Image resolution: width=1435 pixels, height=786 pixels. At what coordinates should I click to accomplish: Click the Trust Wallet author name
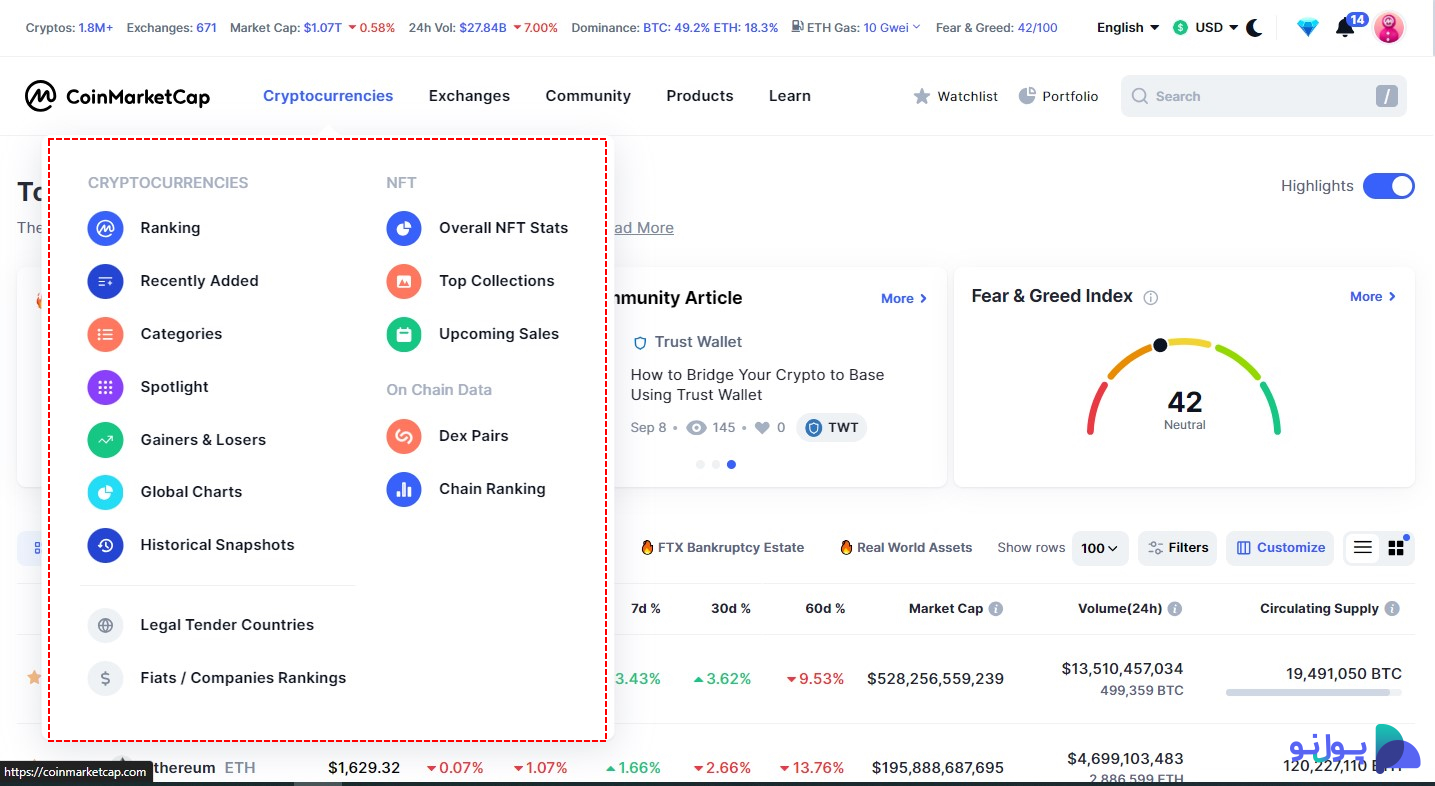pos(698,342)
